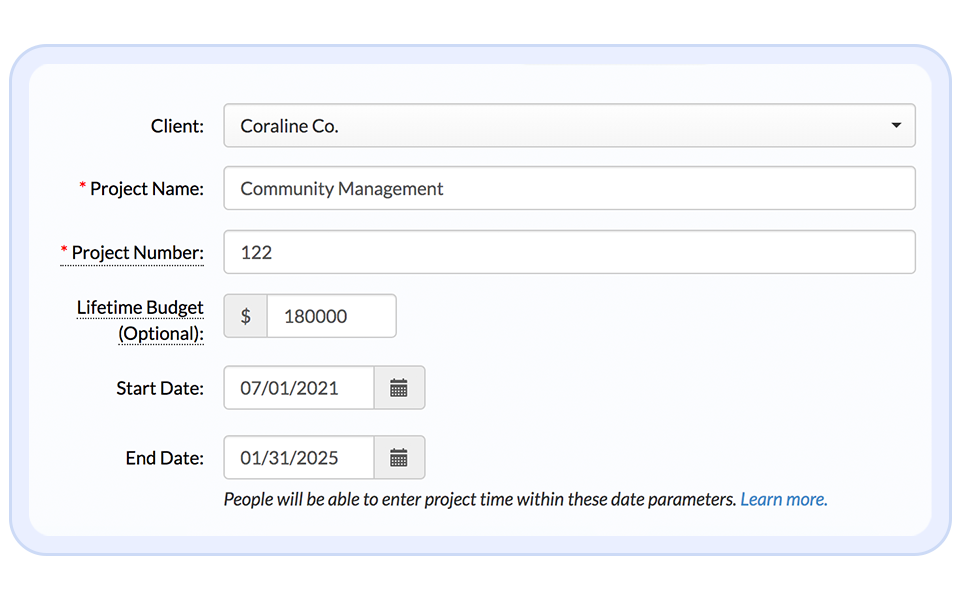Screen dimensions: 960x600
Task: Click the calendar icon beside 01/31/2025
Action: tap(399, 457)
